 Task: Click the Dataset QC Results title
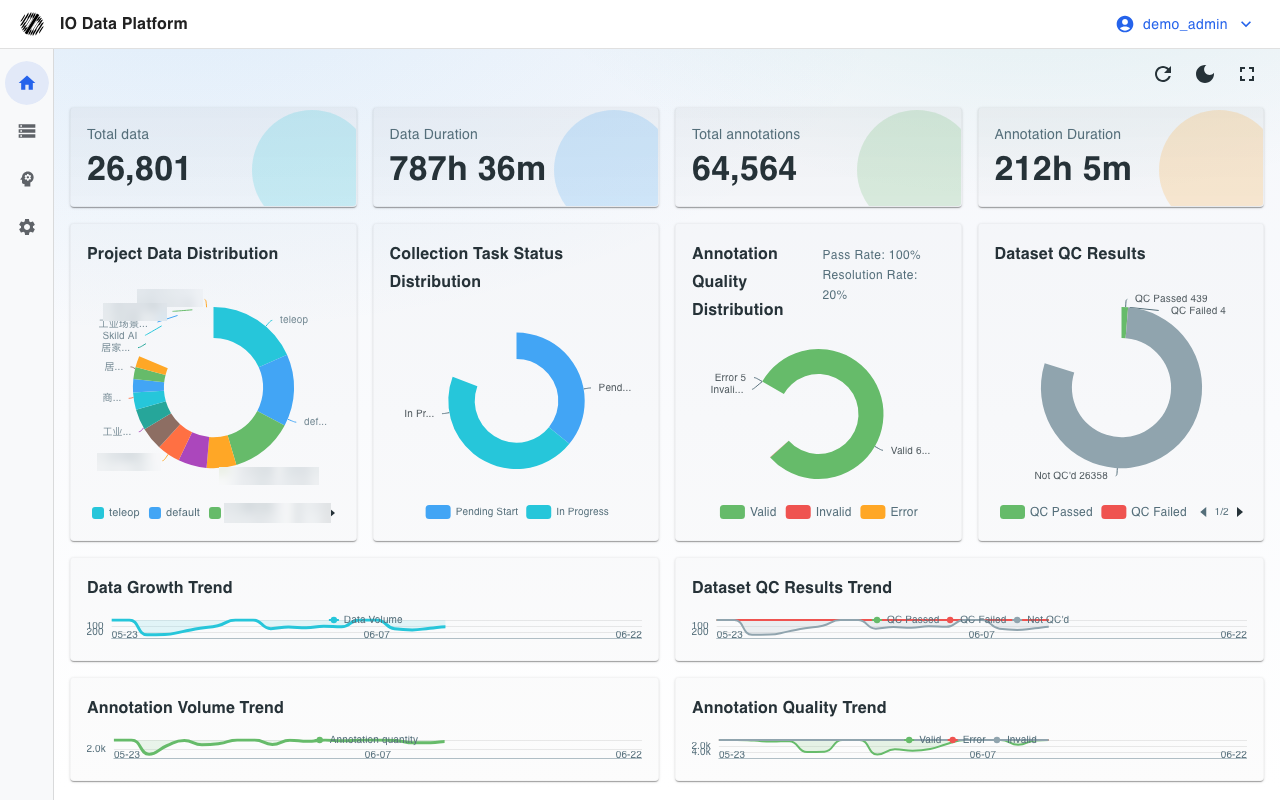point(1070,253)
